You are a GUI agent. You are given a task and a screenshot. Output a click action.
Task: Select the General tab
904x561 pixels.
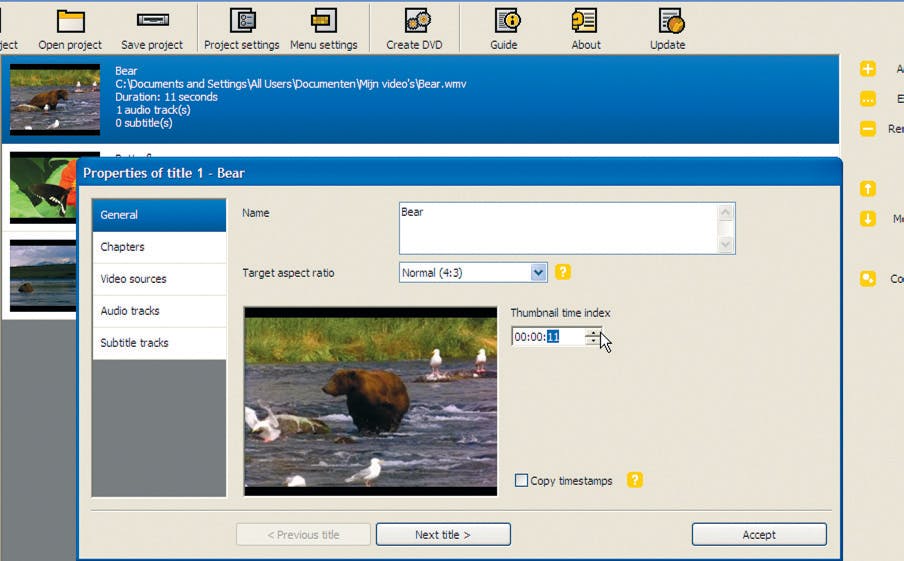[159, 215]
